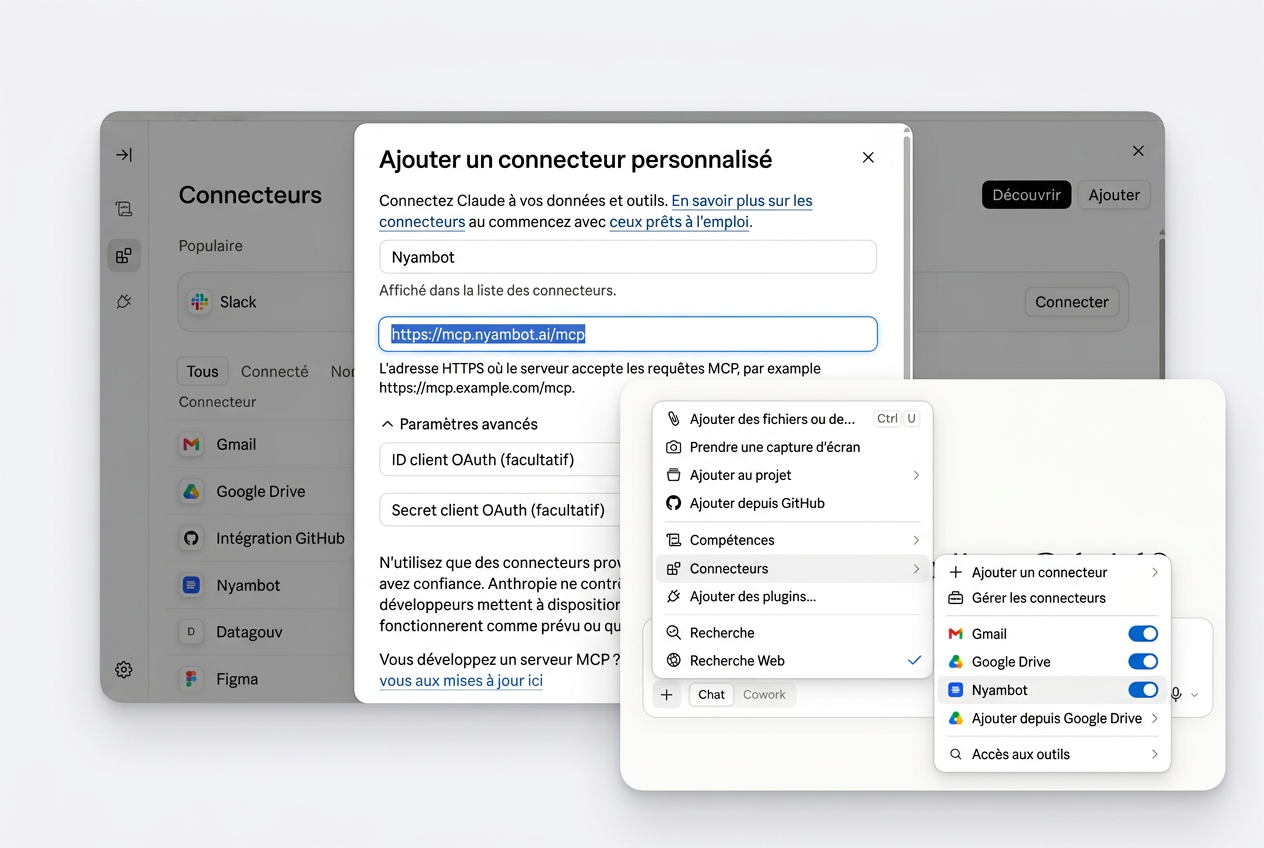Toggle the Google Drive connector switch
Screen dimensions: 1264x848
point(1143,662)
